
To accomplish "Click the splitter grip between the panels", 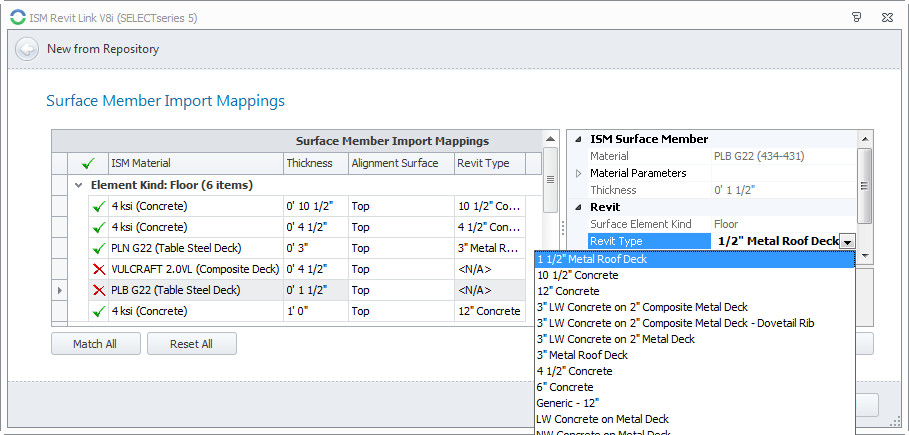I will coord(562,227).
